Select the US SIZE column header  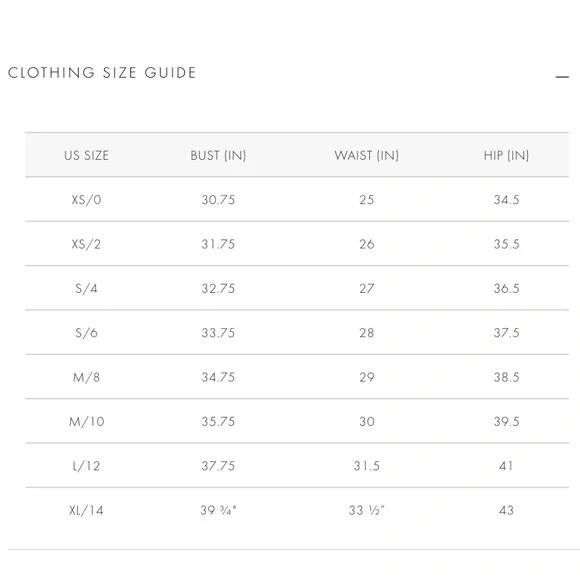[x=87, y=155]
